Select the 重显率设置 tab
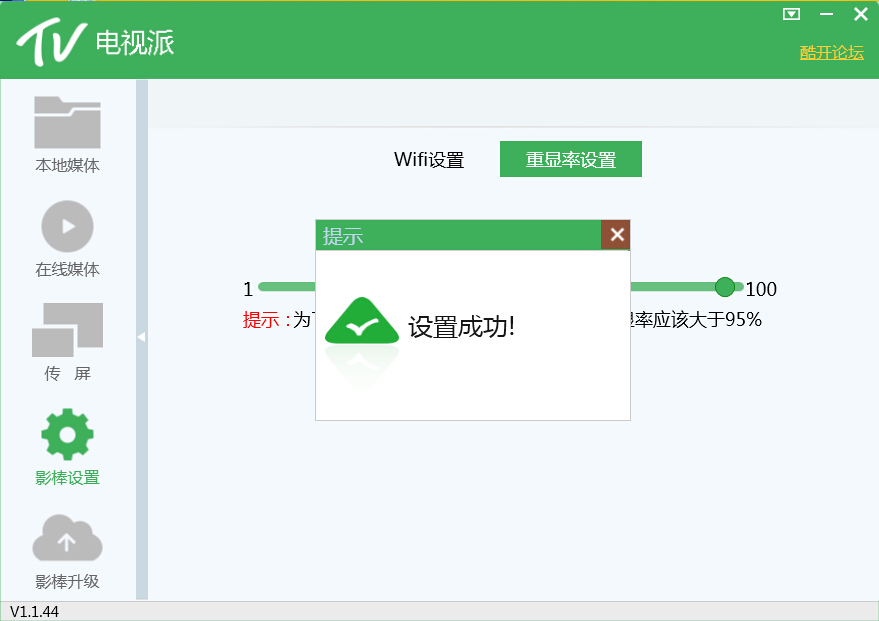Viewport: 879px width, 621px height. [570, 158]
